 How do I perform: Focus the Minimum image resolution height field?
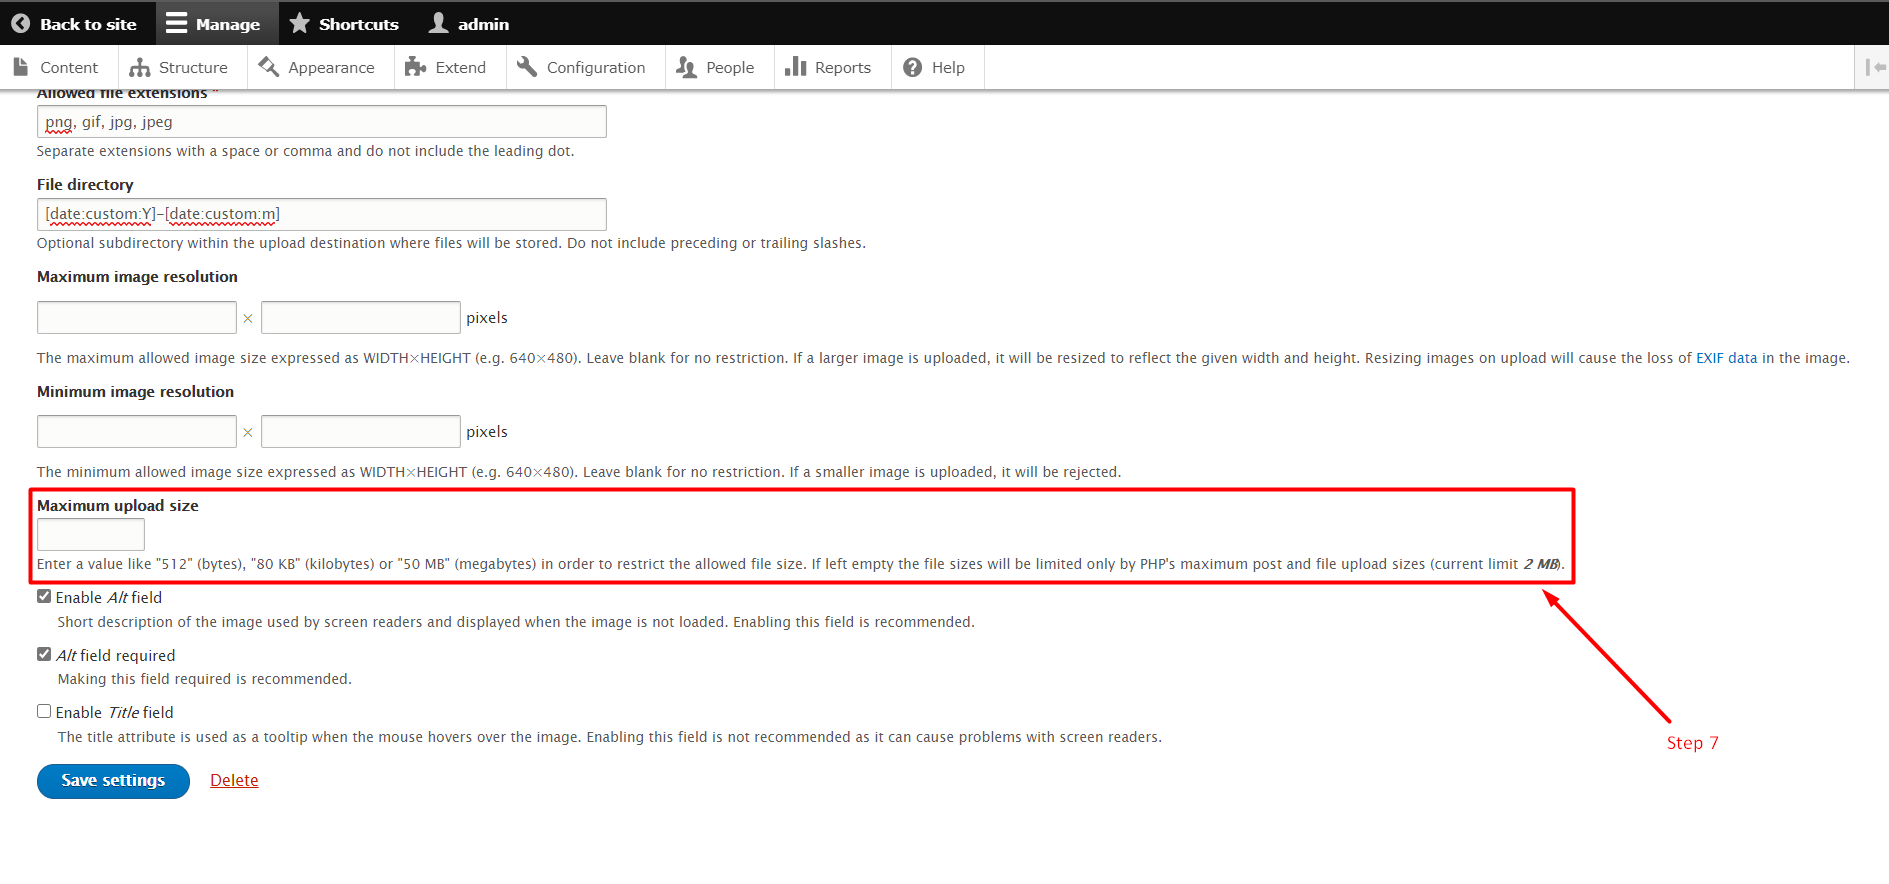point(361,432)
